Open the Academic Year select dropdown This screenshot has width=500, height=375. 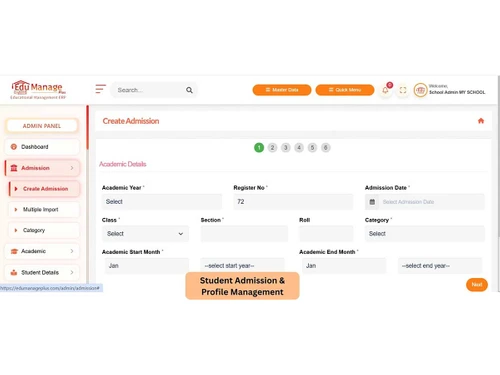click(162, 202)
